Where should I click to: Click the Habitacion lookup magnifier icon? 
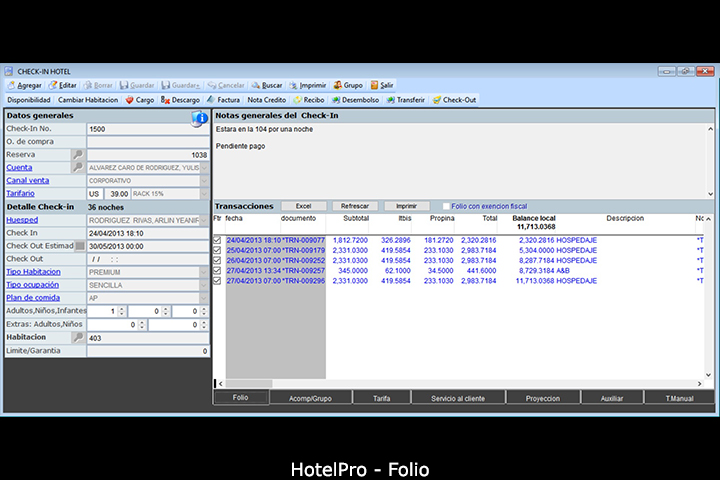tap(78, 338)
